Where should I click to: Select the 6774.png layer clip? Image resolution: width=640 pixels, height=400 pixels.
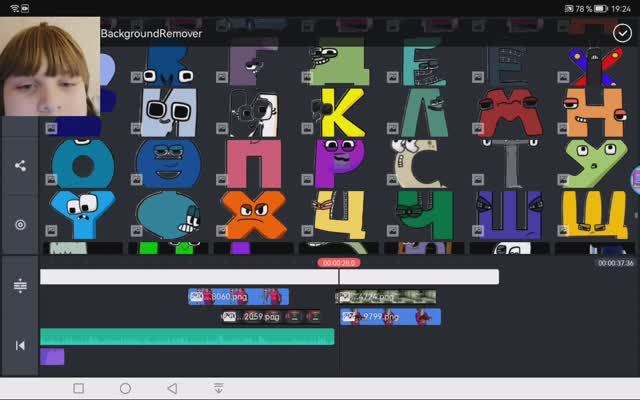pyautogui.click(x=386, y=297)
